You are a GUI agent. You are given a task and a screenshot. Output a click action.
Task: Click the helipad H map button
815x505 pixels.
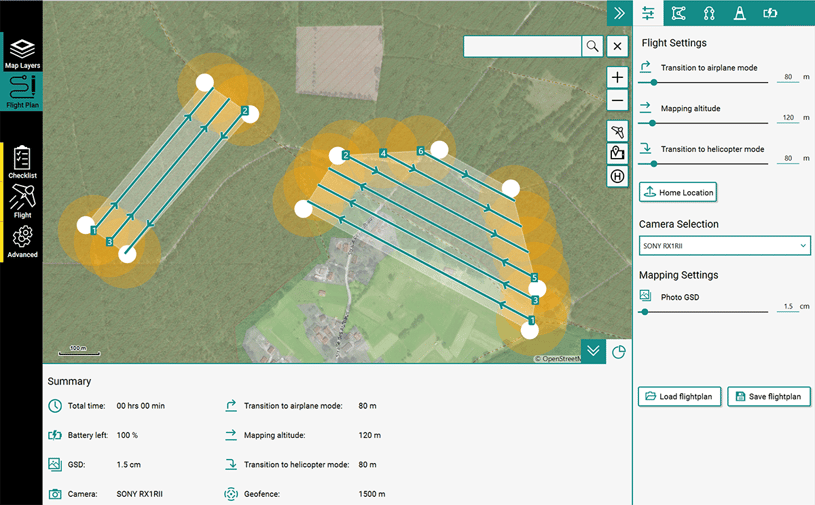point(617,177)
